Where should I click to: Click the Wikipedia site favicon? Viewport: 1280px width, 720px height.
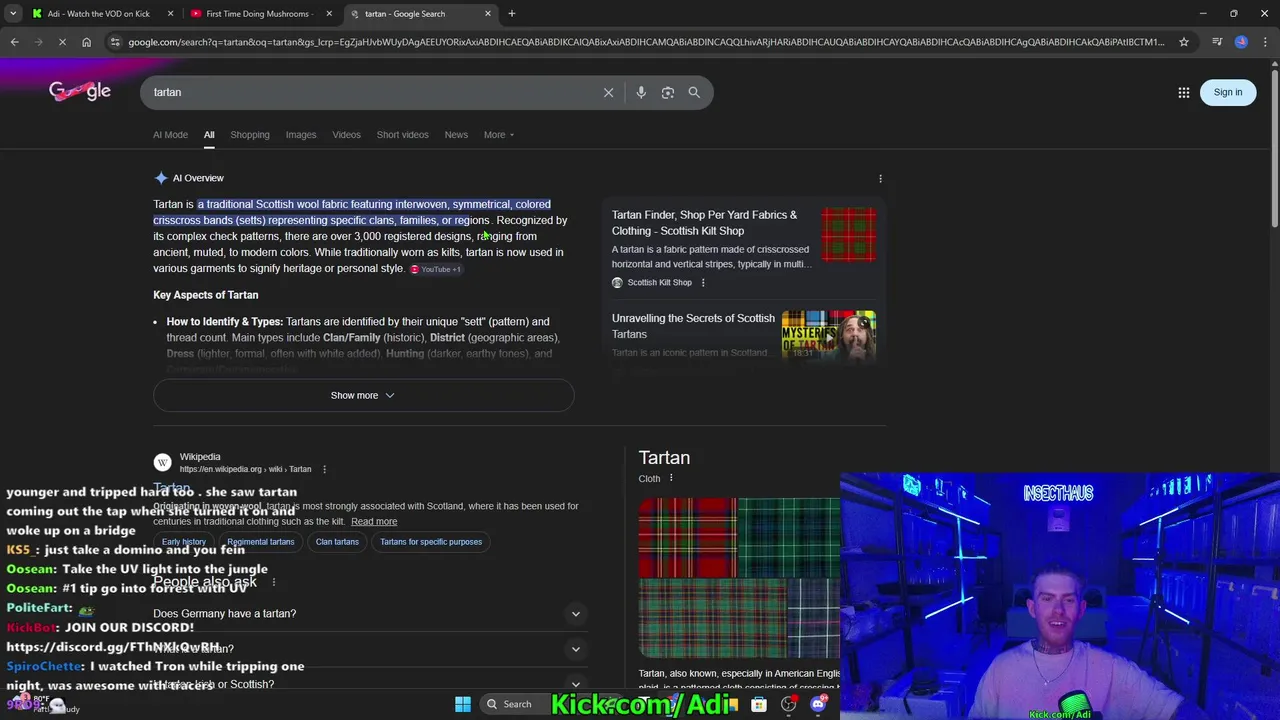point(162,462)
